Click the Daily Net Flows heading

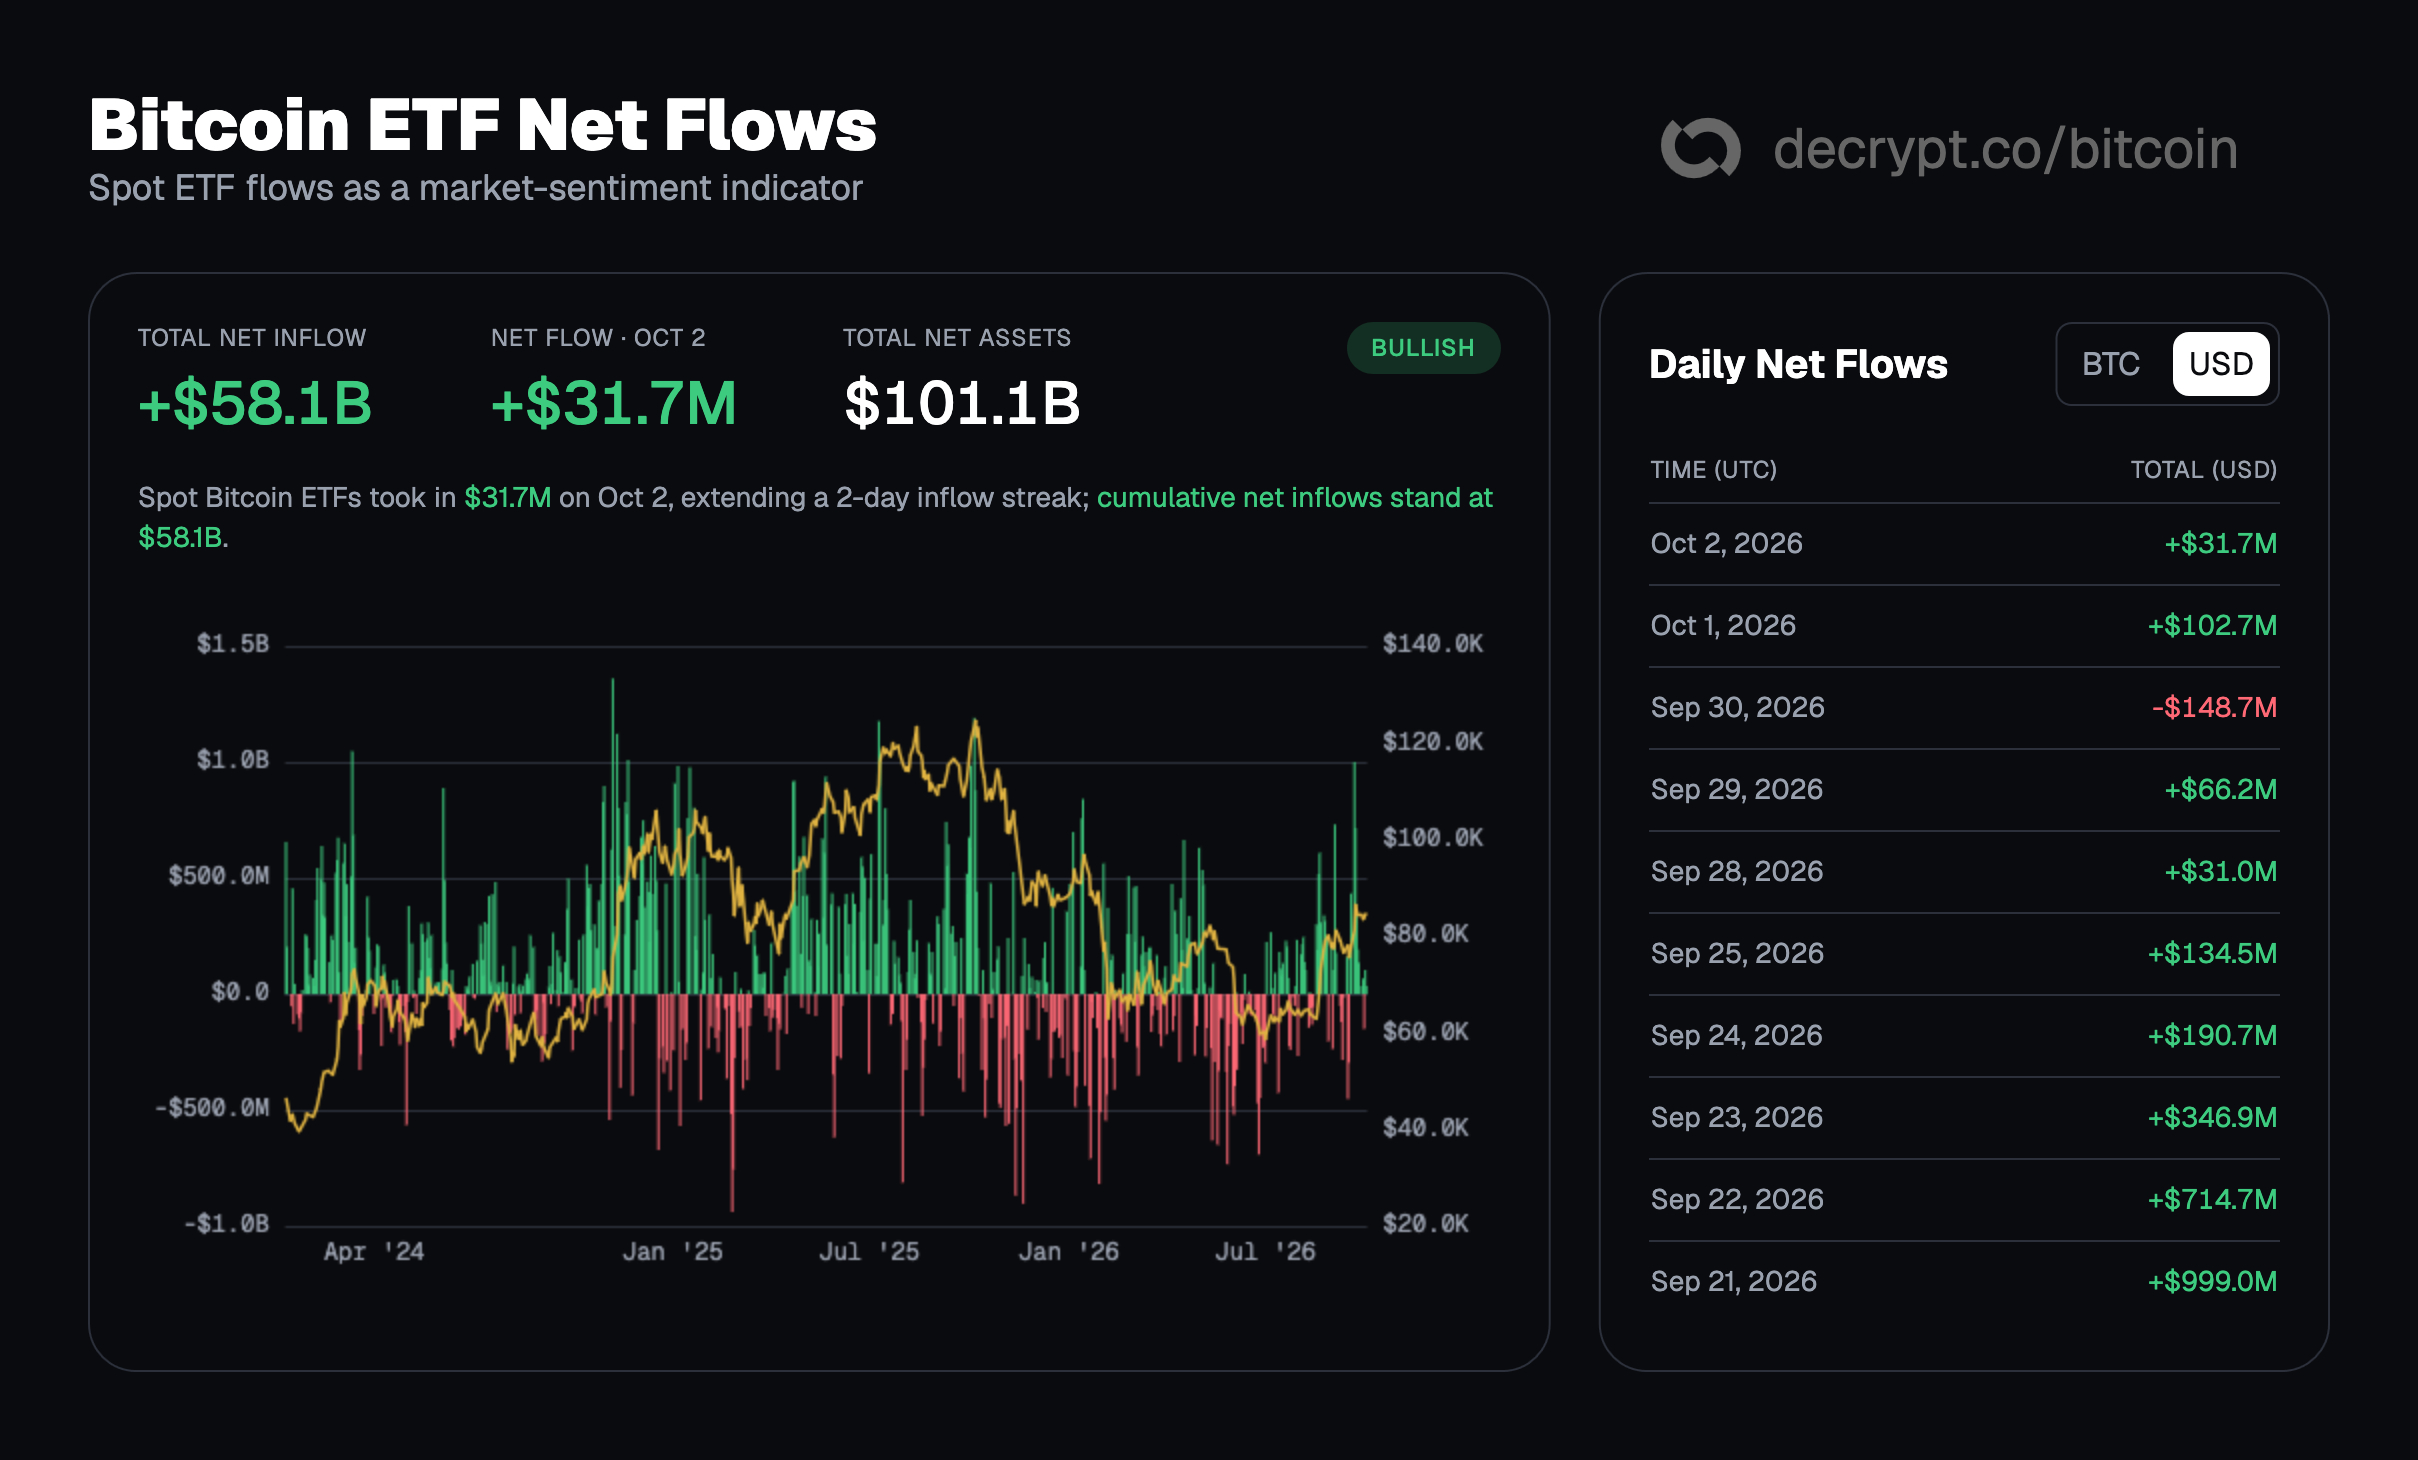pyautogui.click(x=1798, y=364)
